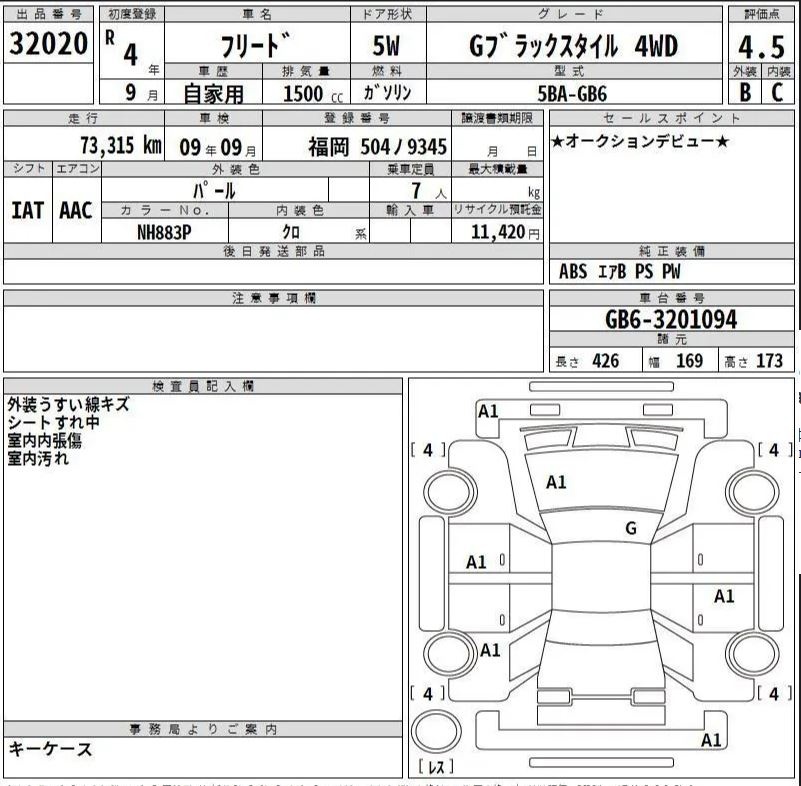801x786 pixels.
Task: Click A1 mark on rear bumper
Action: tap(711, 740)
